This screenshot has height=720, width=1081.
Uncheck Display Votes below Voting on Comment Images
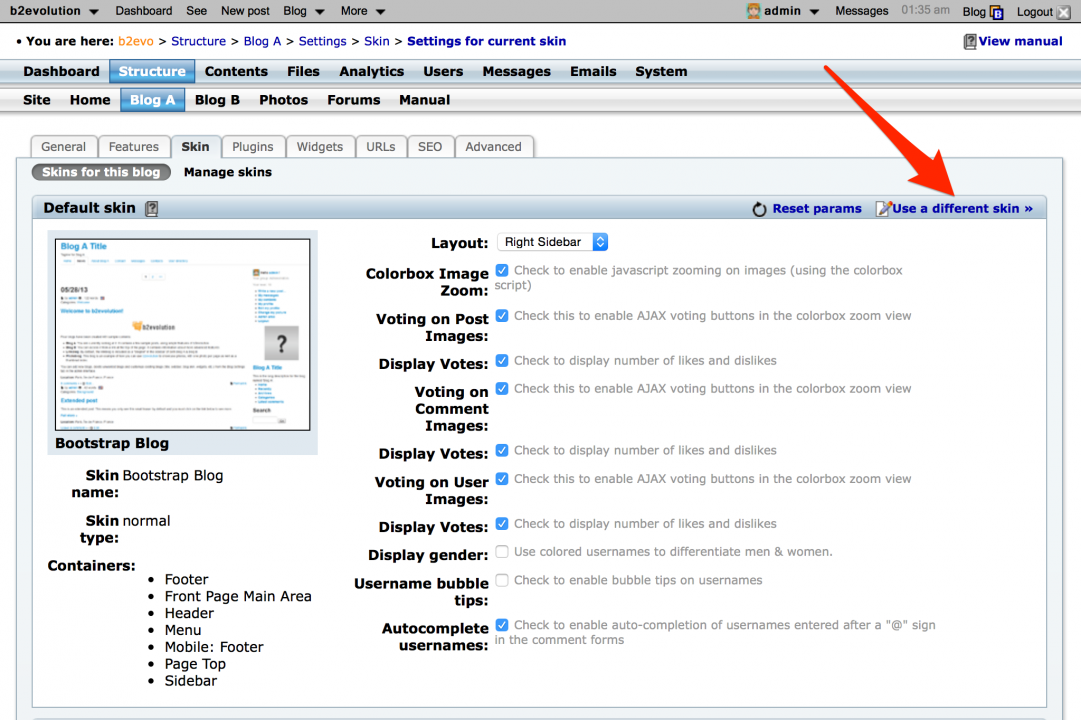click(502, 450)
